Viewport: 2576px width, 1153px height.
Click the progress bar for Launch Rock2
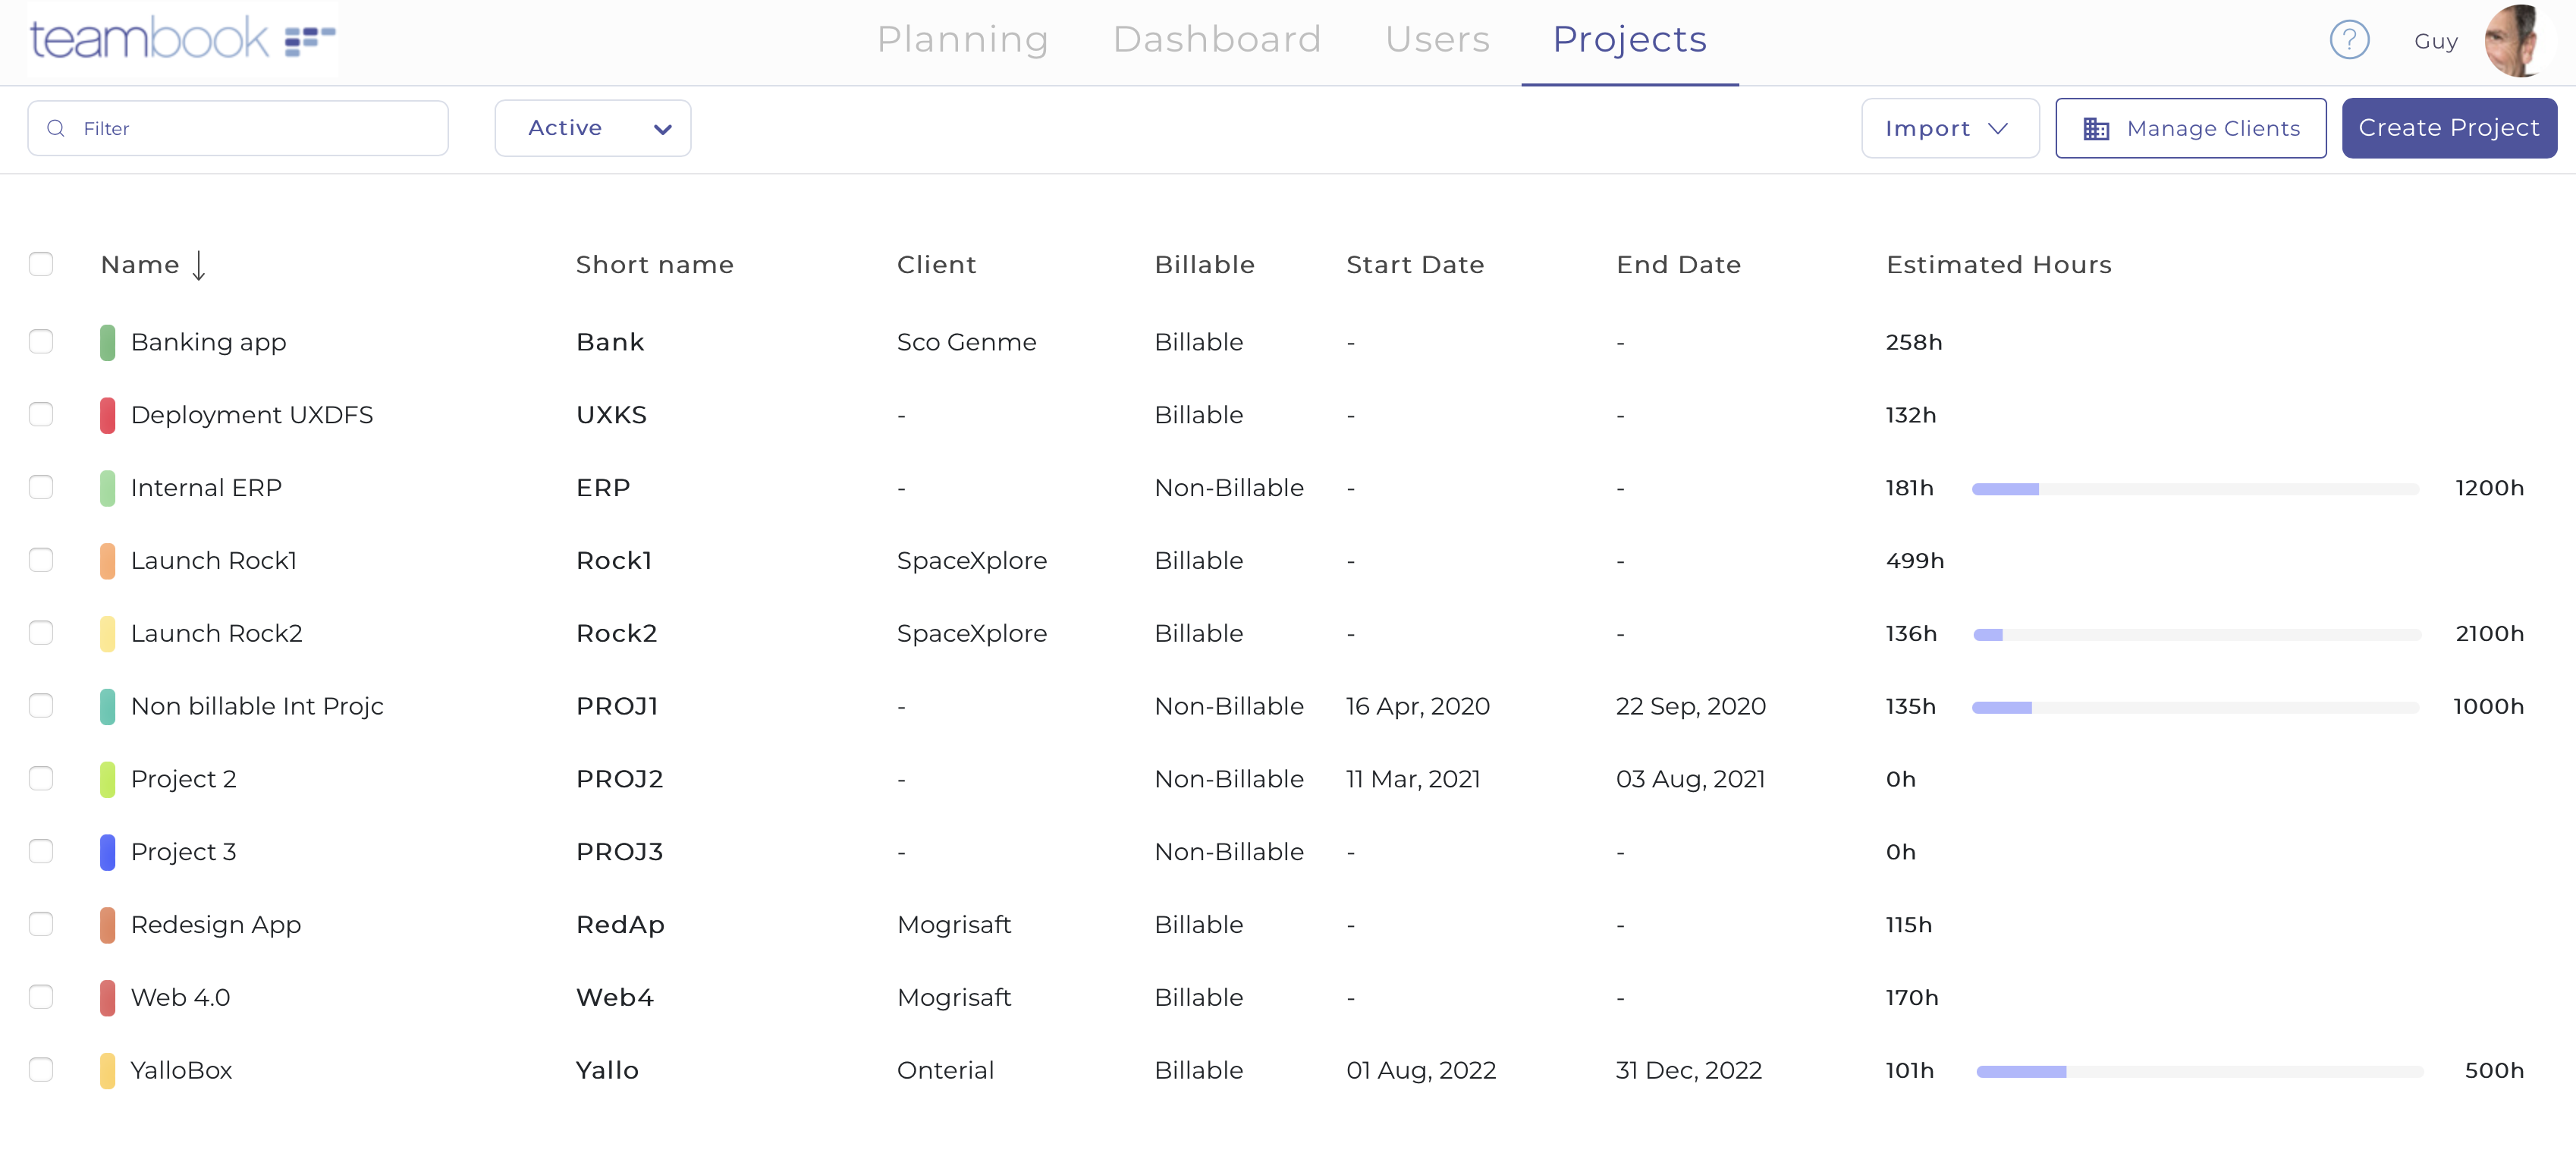(x=2195, y=633)
